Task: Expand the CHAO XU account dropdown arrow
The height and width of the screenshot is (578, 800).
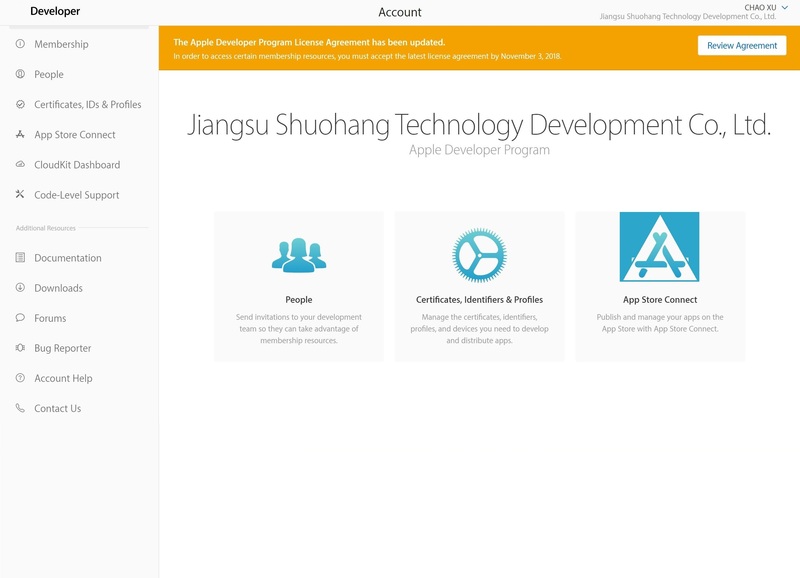Action: pos(785,8)
